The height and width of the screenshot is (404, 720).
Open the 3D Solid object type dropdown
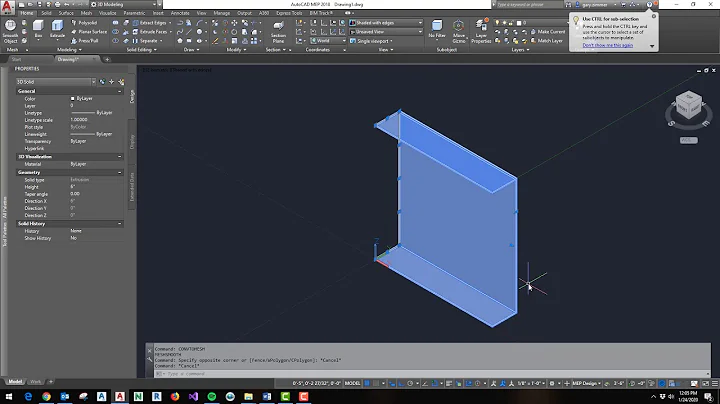[56, 82]
